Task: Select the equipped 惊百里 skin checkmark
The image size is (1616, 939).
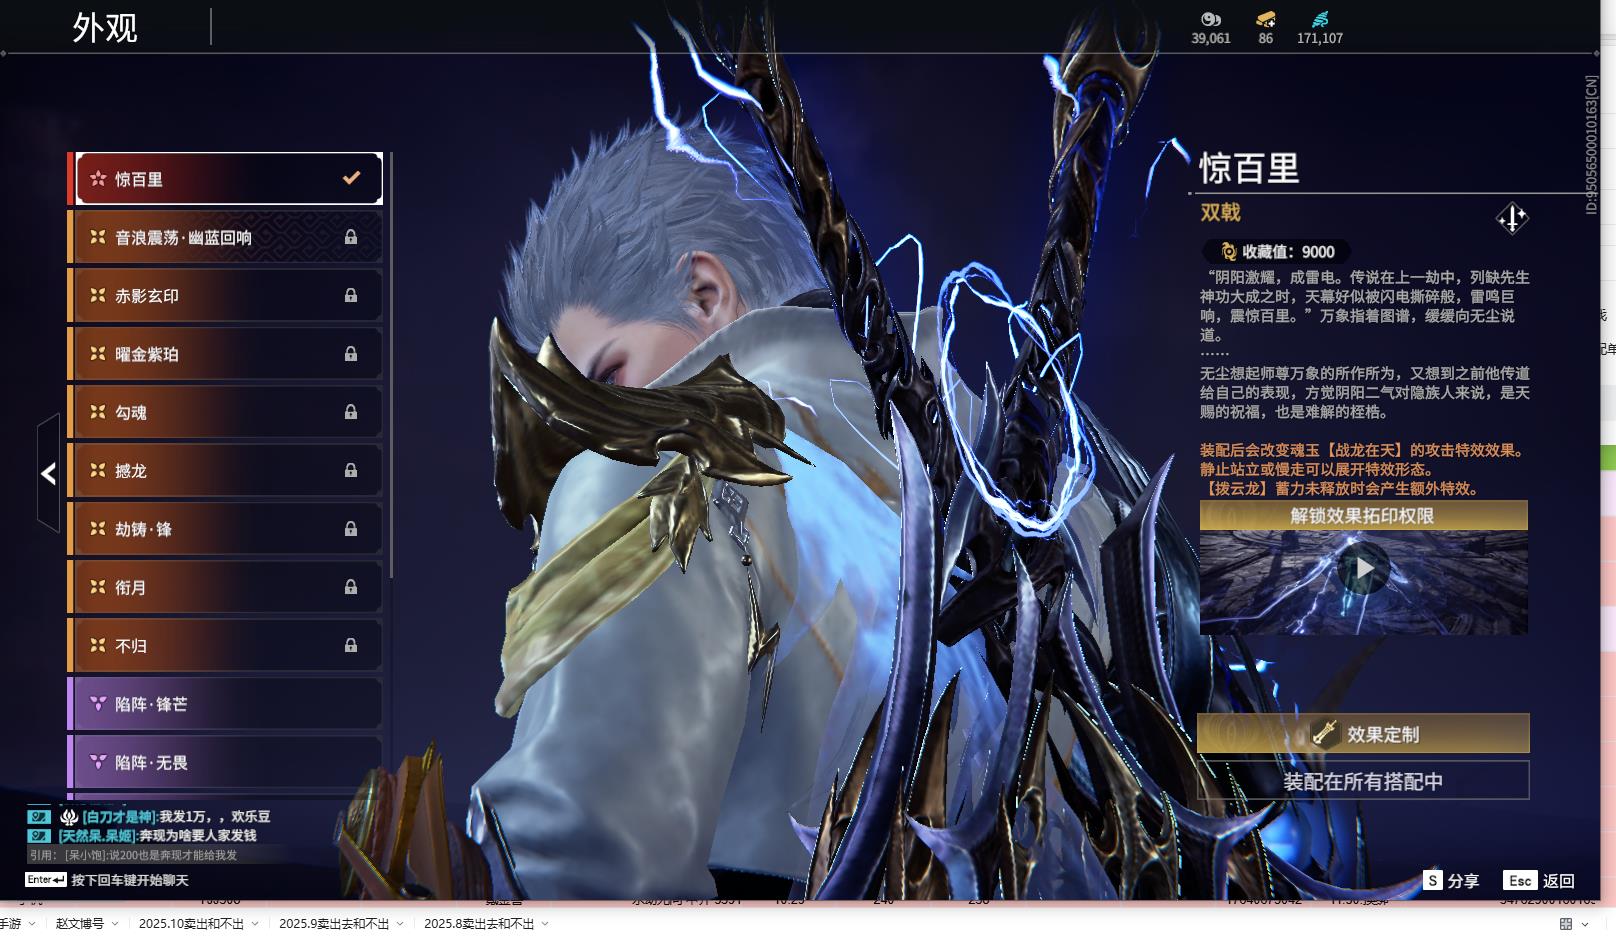Action: coord(351,178)
